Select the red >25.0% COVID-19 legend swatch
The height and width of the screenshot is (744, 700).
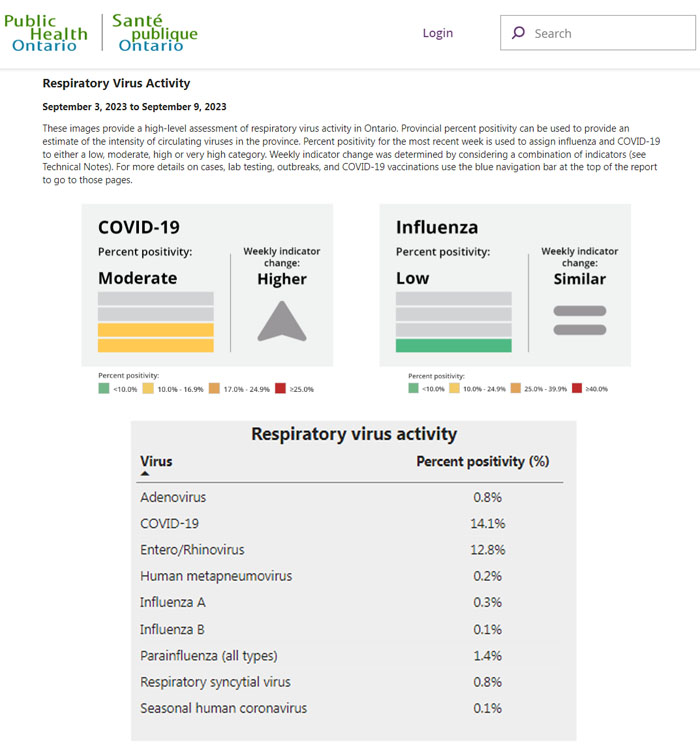[281, 388]
